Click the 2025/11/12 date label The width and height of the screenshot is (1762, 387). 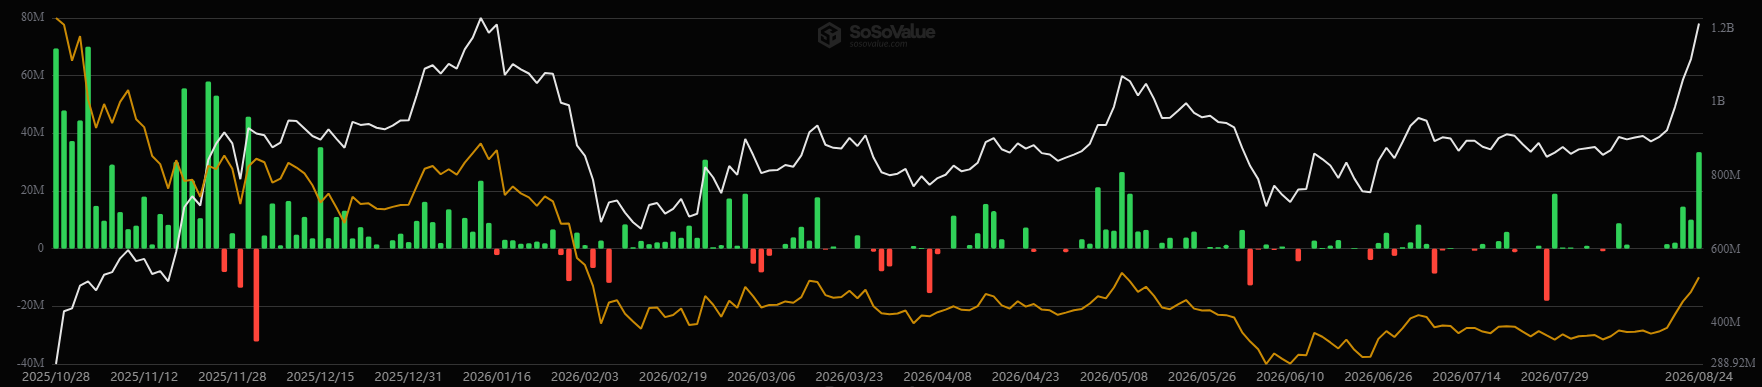[143, 377]
